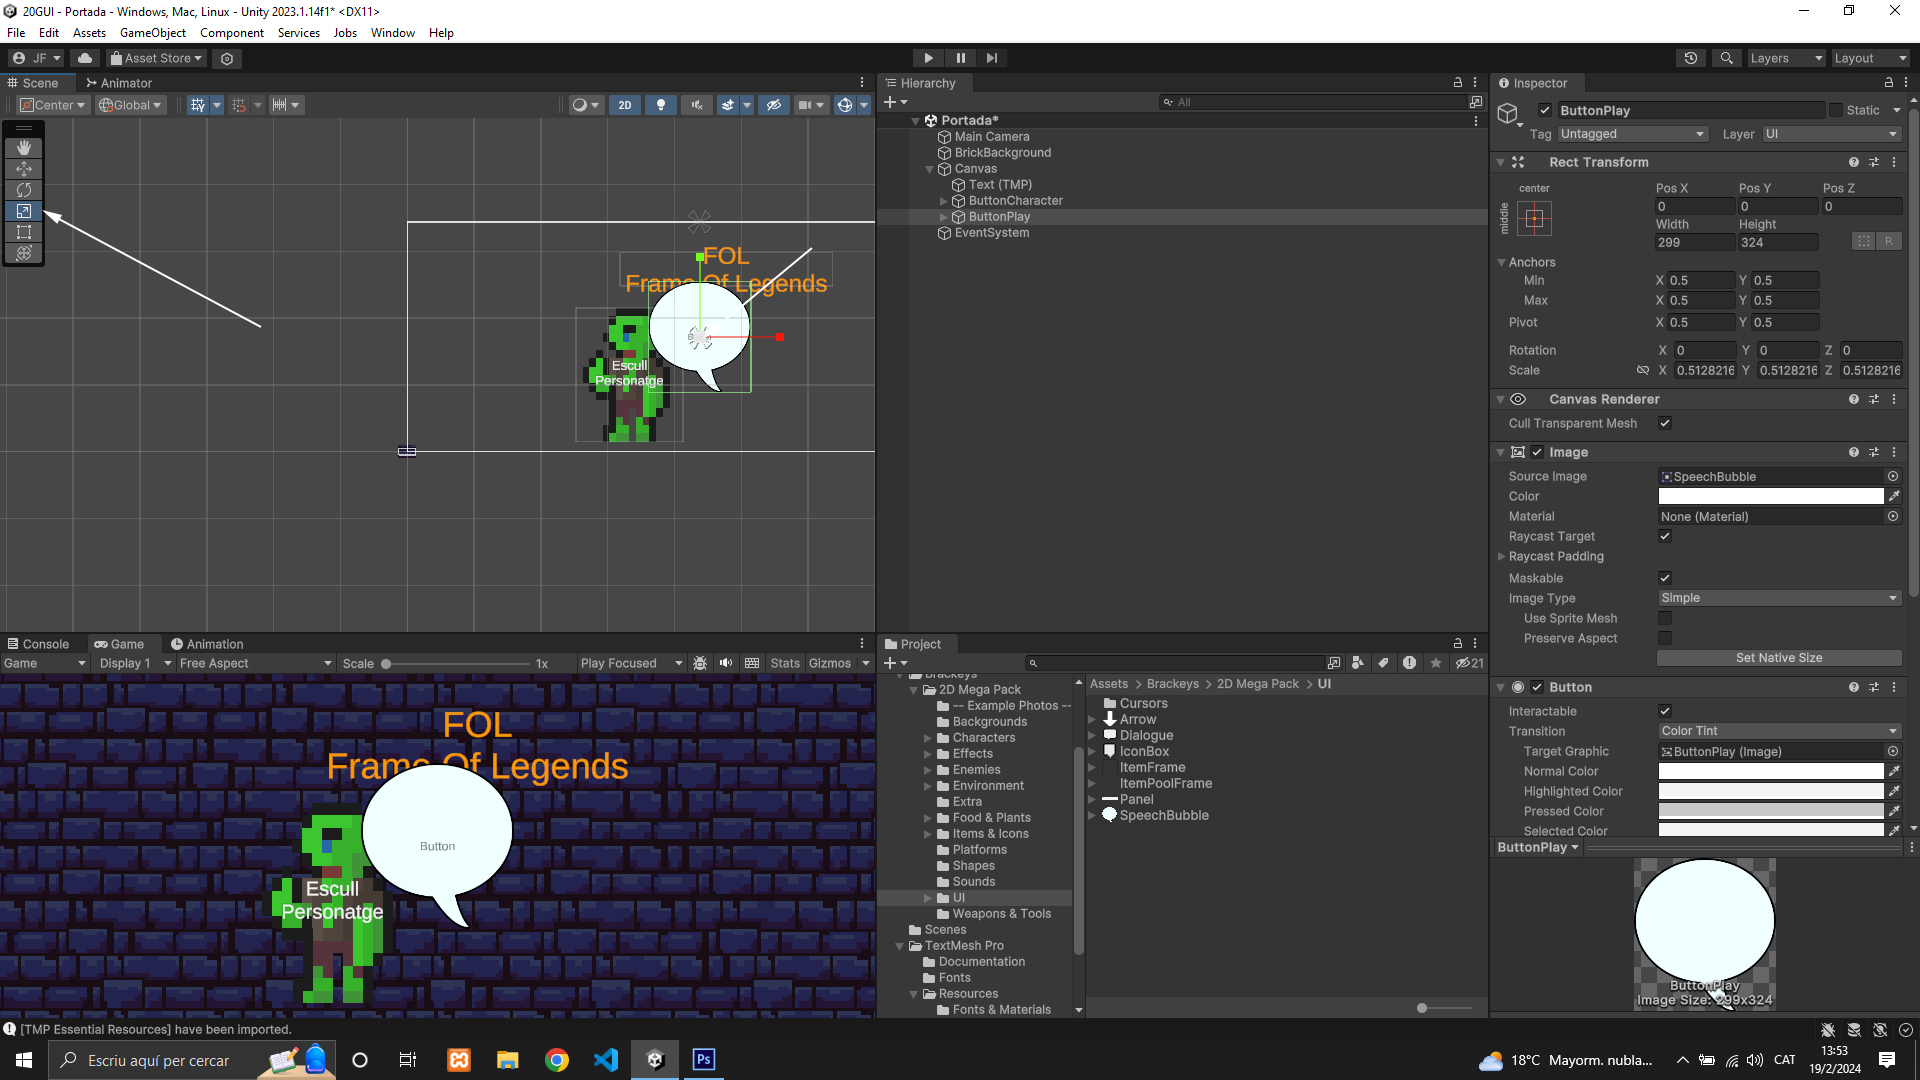Screen dimensions: 1920x1080
Task: Toggle scene lighting bulb icon
Action: pos(660,105)
